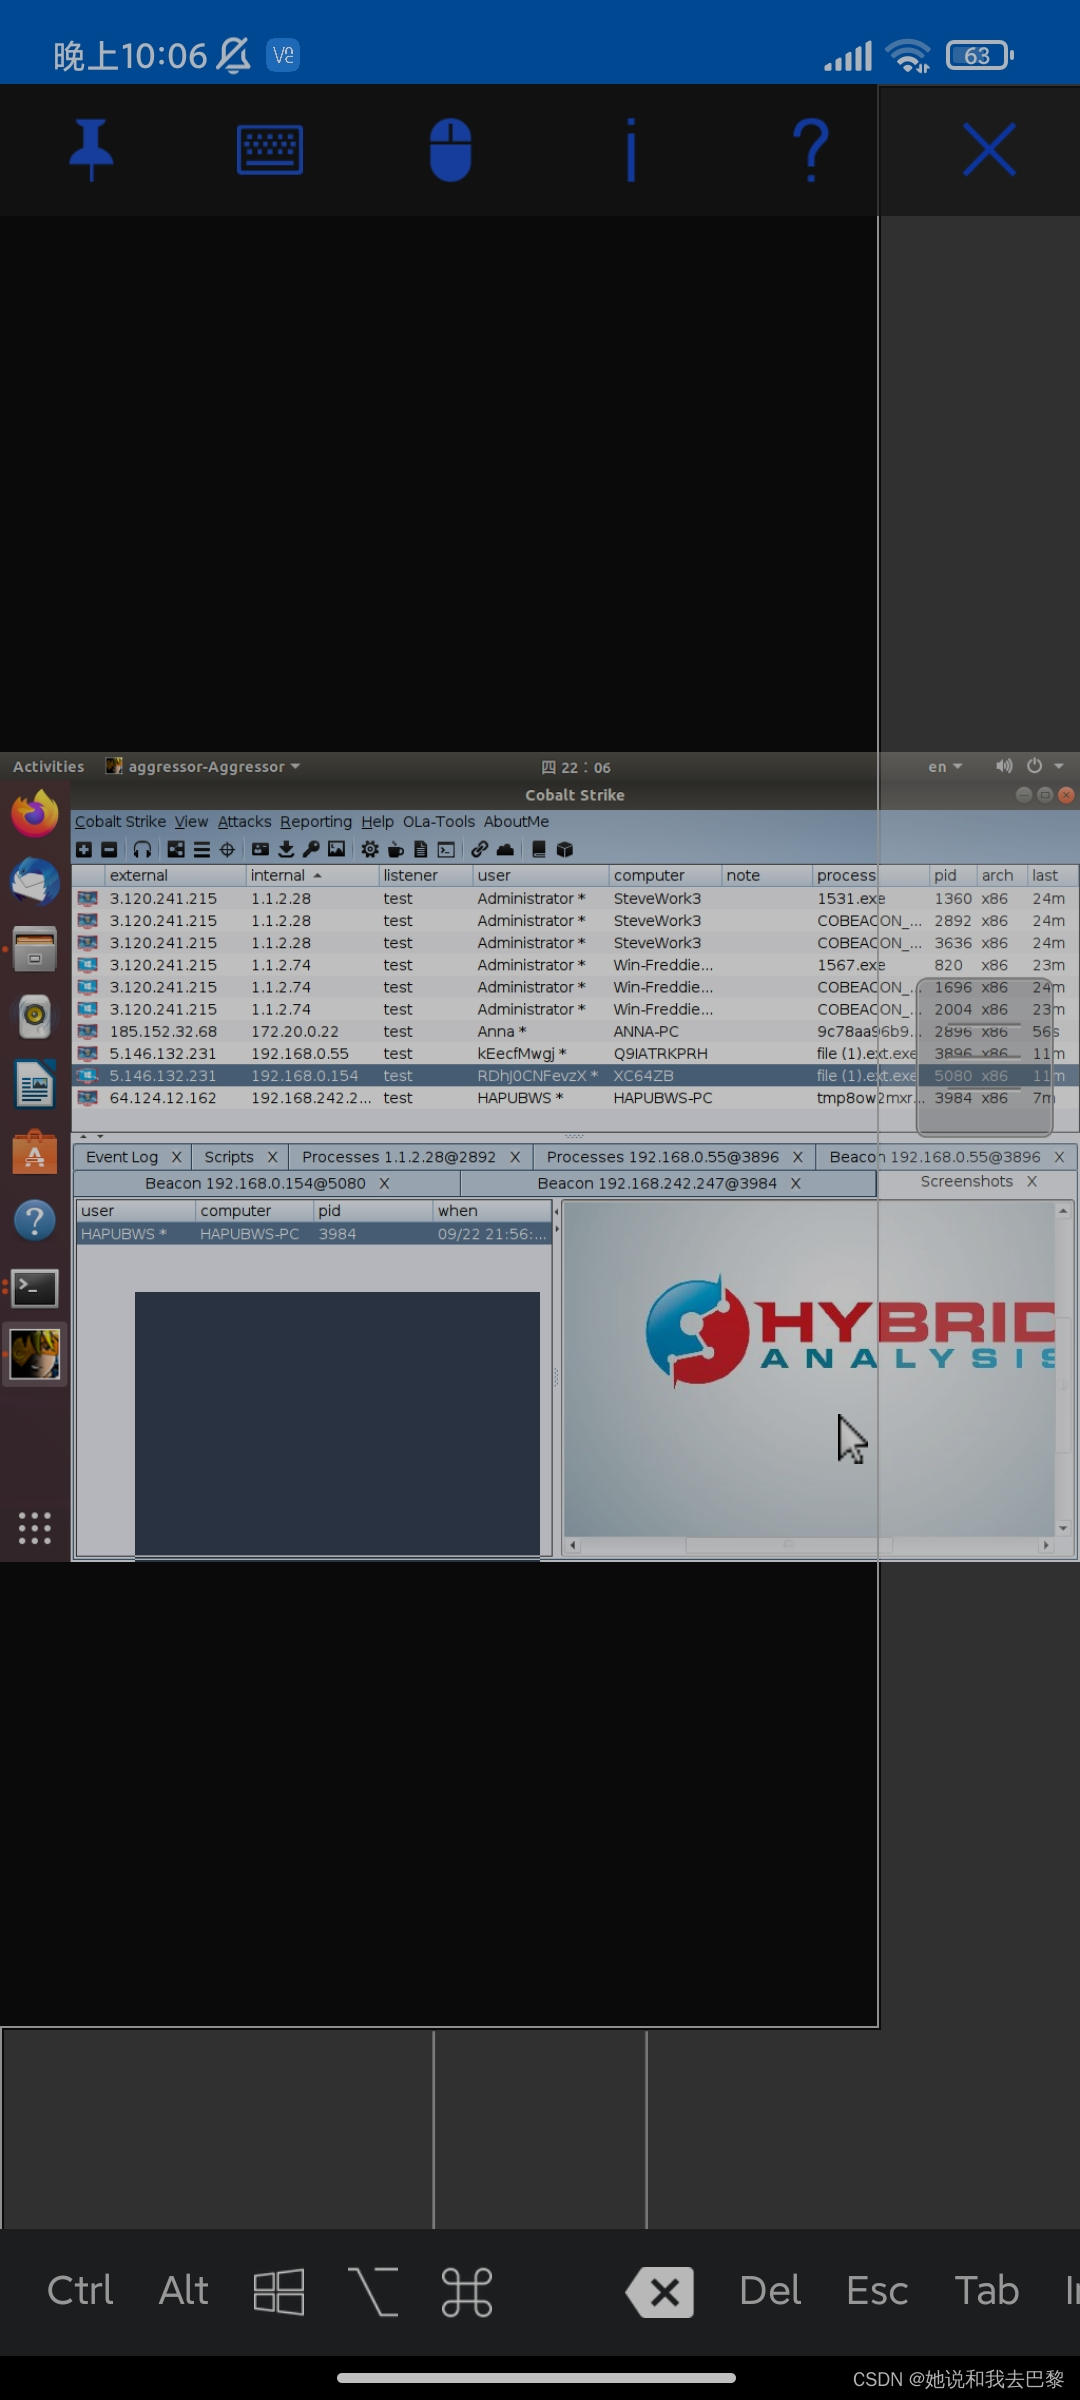This screenshot has height=2400, width=1080.
Task: Tap the VNC viewer mouse icon
Action: 451,150
